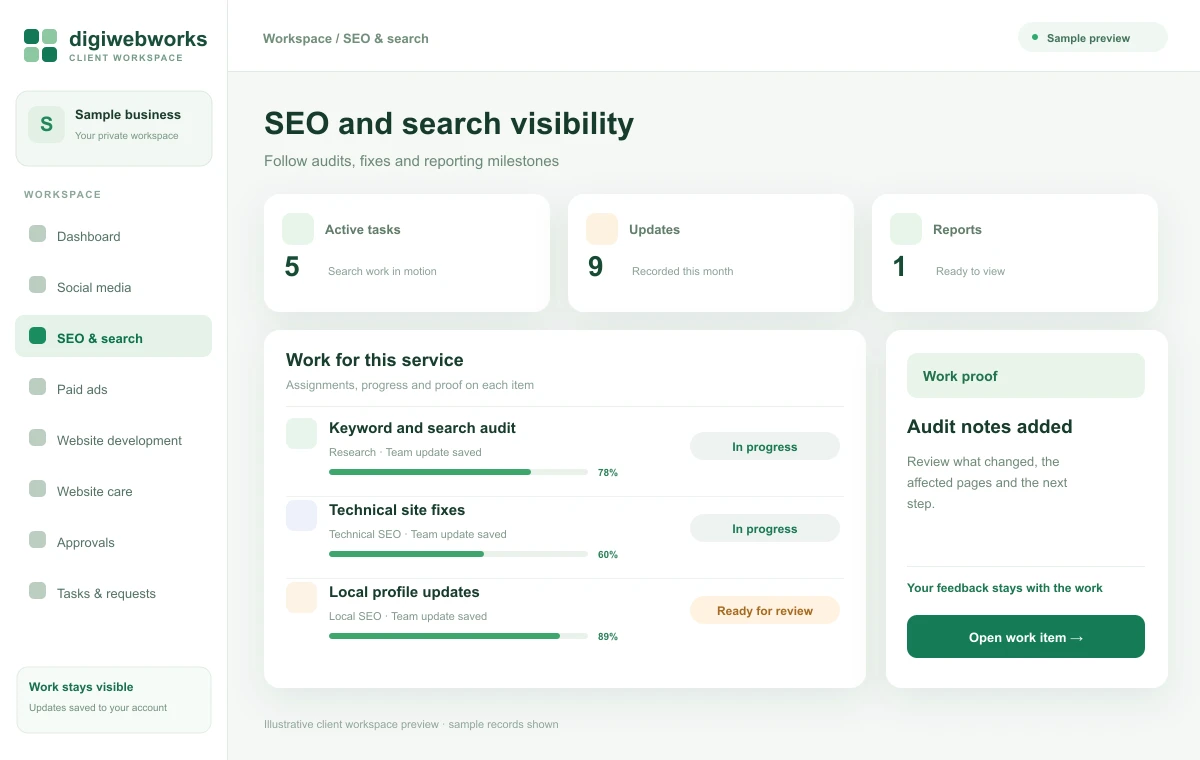
Task: Click the digiwebworks logo icon
Action: (x=40, y=45)
